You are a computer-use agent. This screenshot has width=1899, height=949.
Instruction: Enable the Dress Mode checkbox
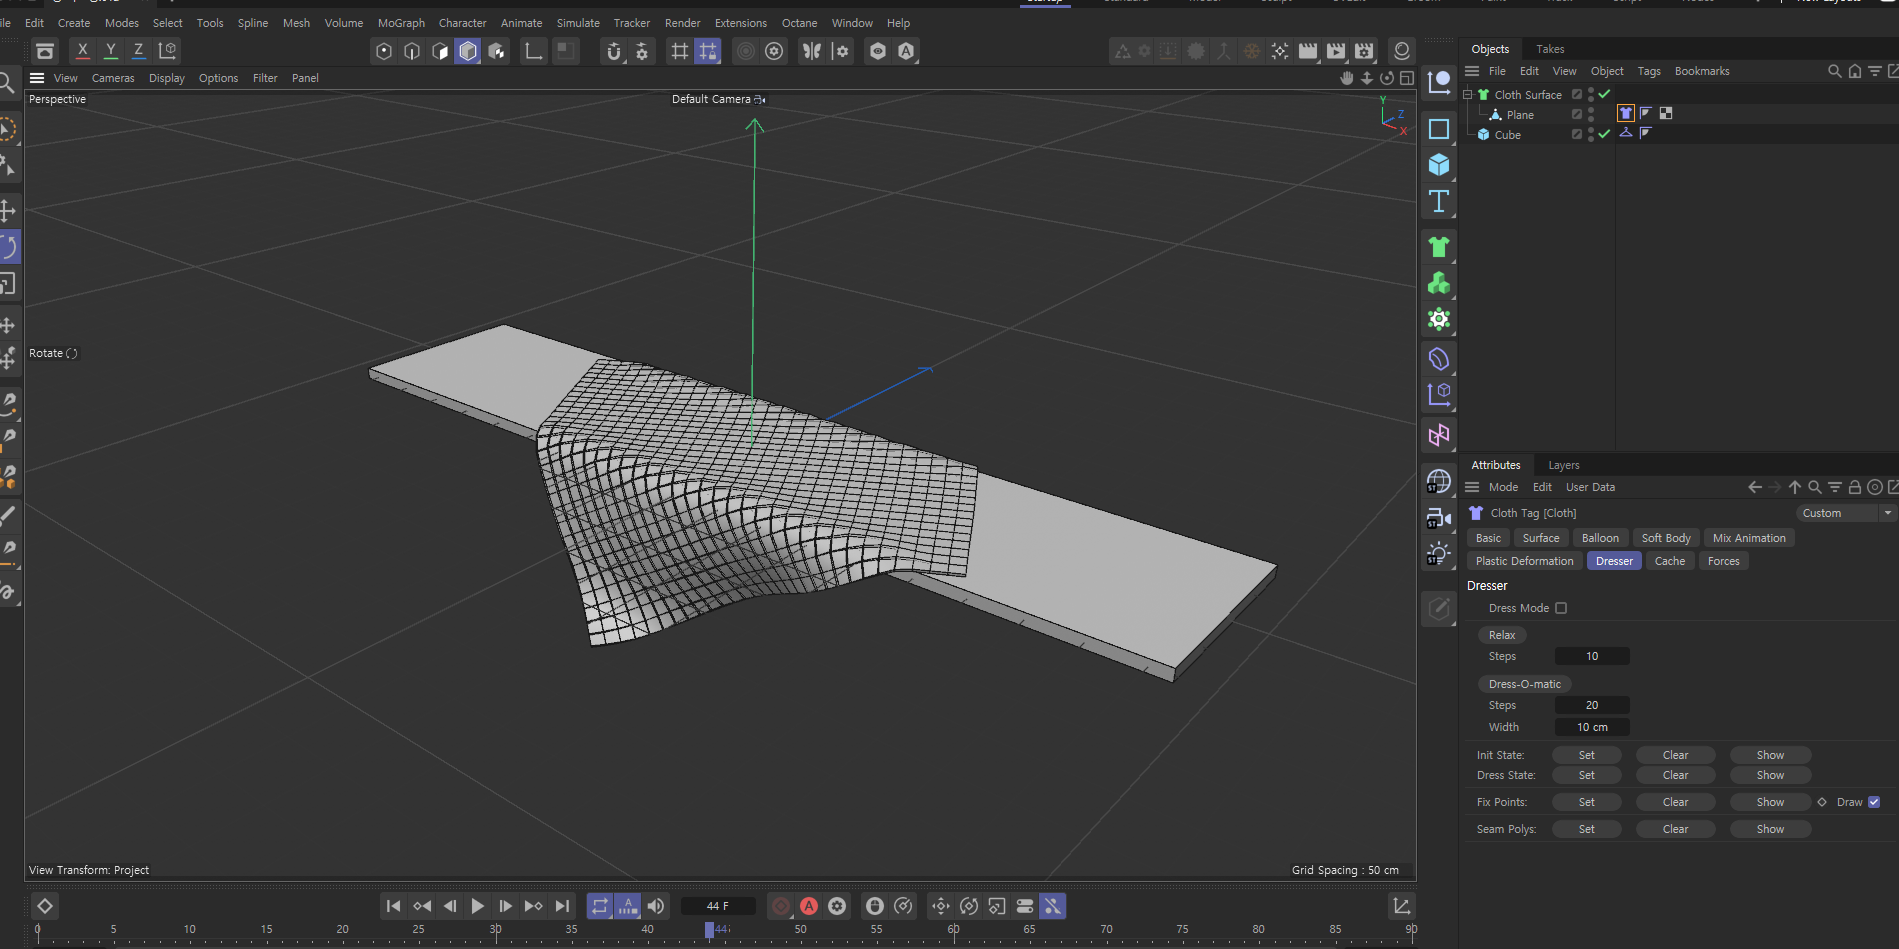pyautogui.click(x=1561, y=608)
